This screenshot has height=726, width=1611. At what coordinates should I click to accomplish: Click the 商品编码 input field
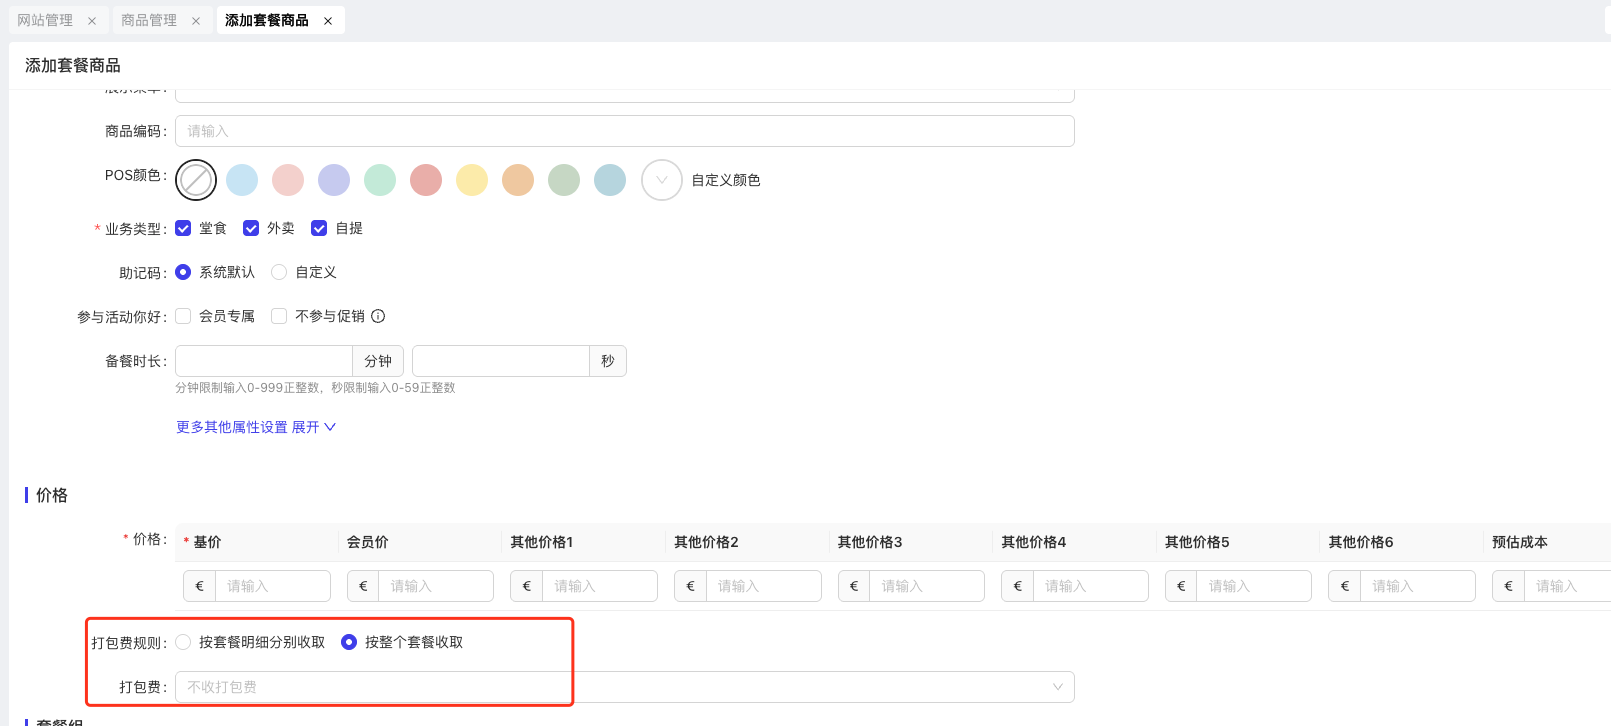624,131
